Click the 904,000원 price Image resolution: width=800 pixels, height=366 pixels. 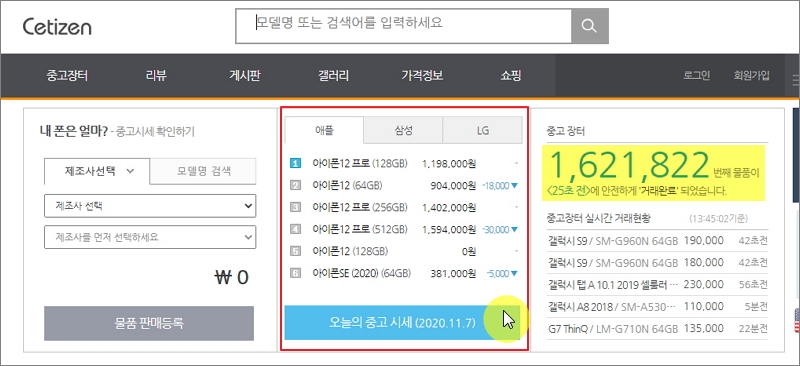(x=454, y=186)
